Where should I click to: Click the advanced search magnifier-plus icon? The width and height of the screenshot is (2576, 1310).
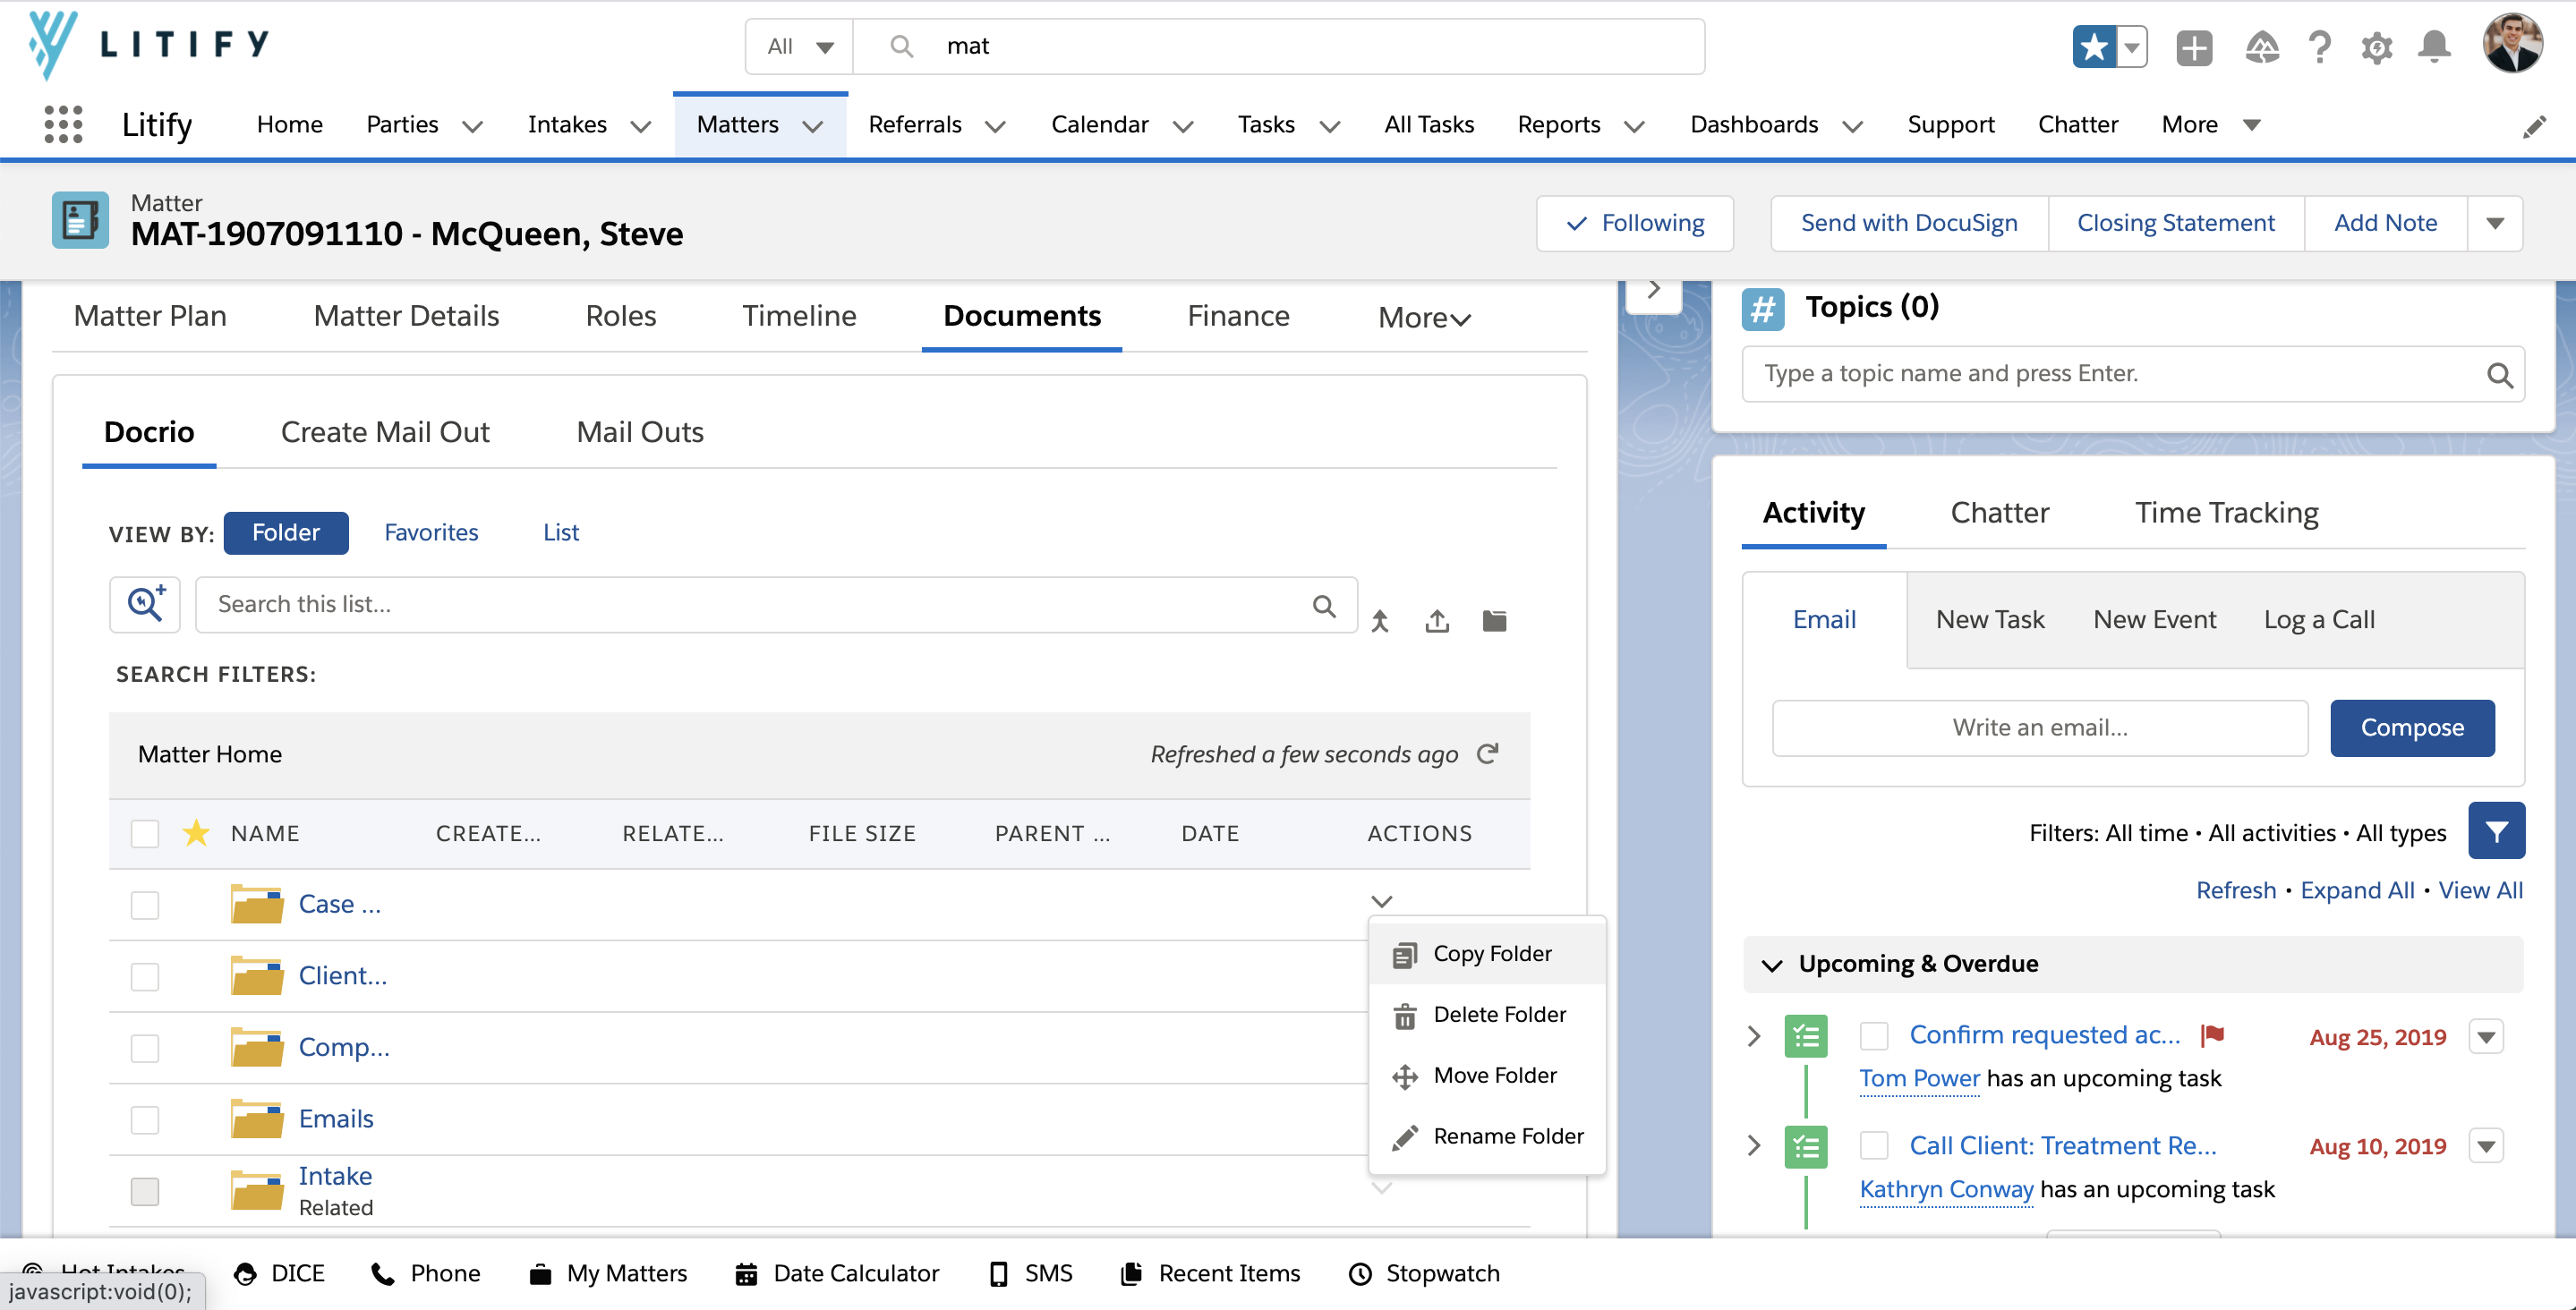pos(145,604)
